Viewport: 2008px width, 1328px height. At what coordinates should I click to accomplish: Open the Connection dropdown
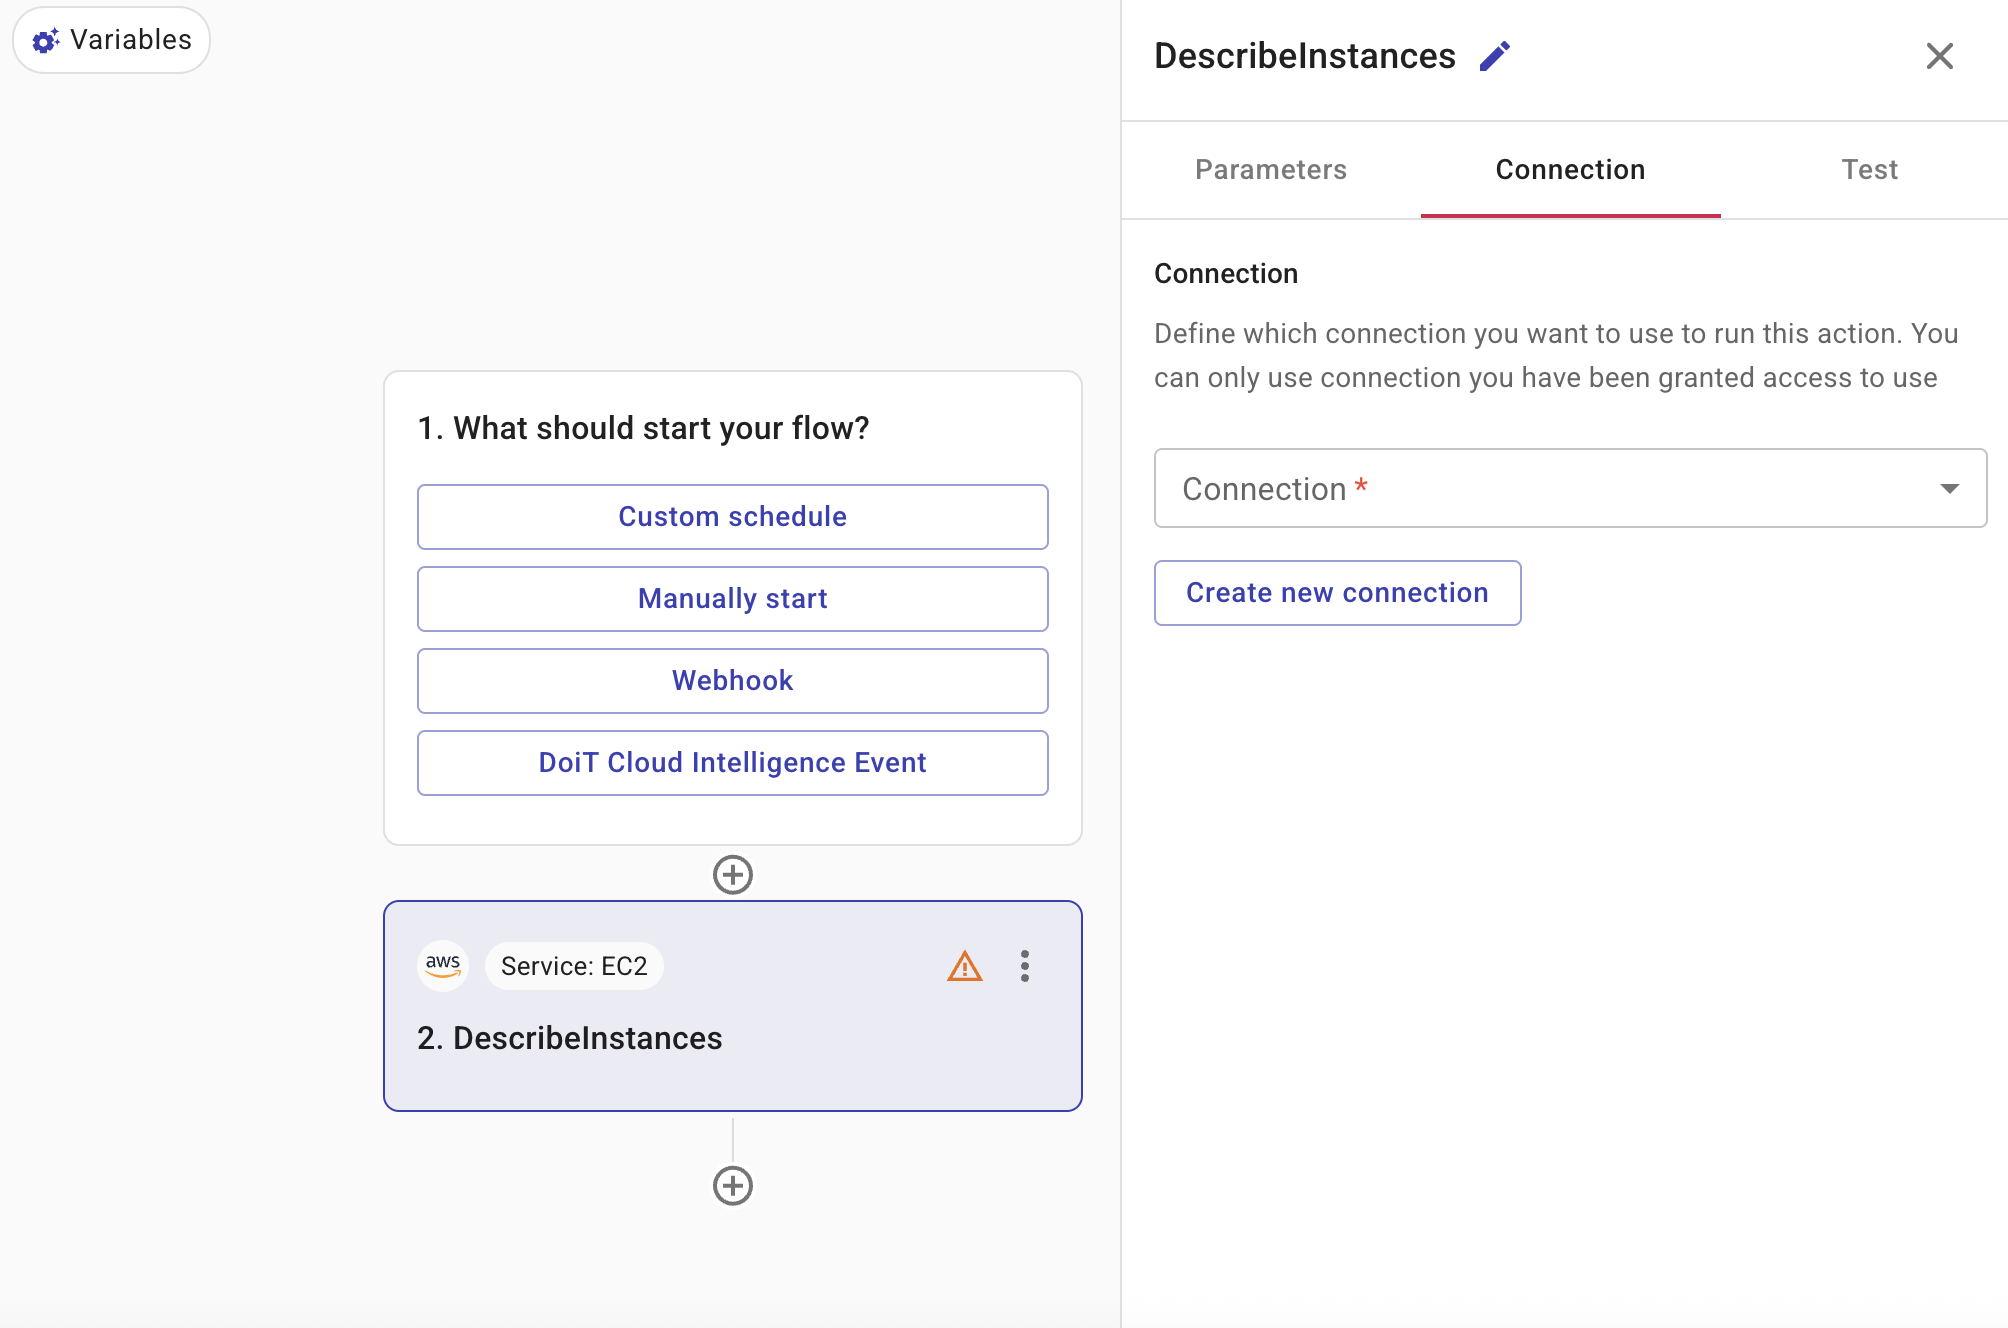[x=1569, y=488]
